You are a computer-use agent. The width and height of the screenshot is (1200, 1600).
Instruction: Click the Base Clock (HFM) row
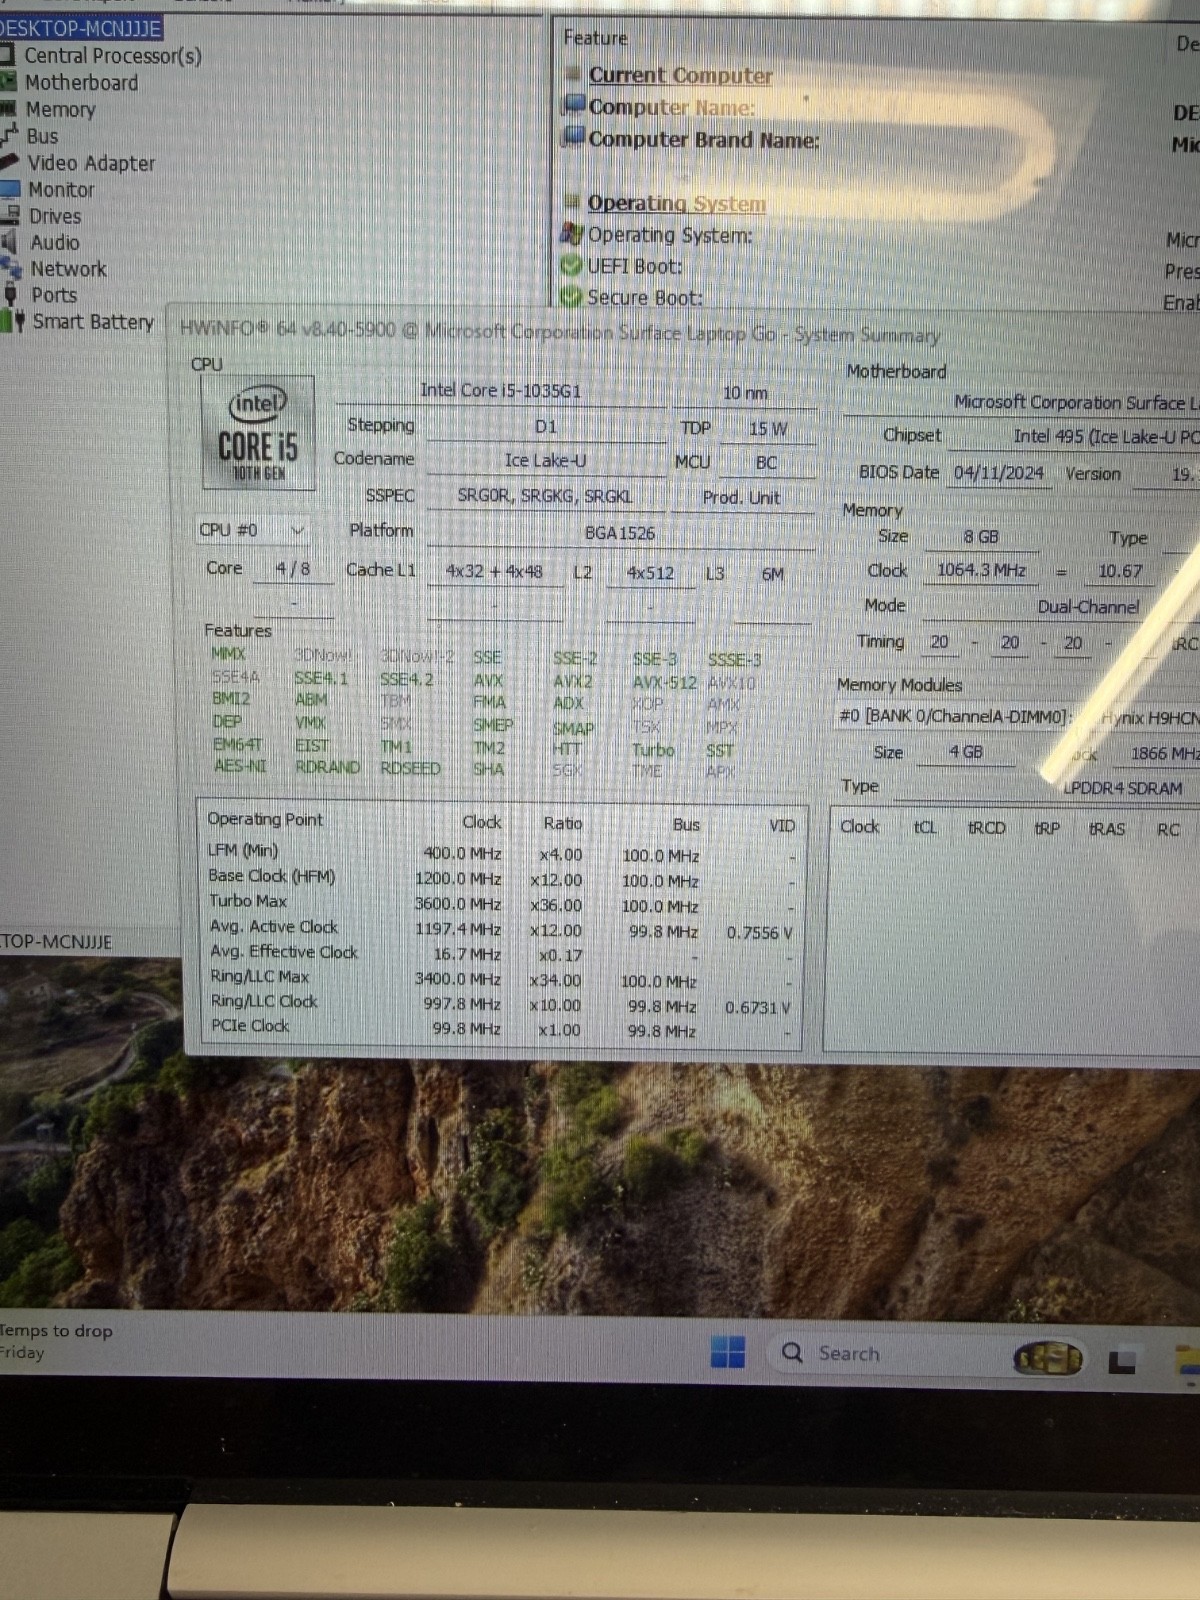tap(500, 878)
